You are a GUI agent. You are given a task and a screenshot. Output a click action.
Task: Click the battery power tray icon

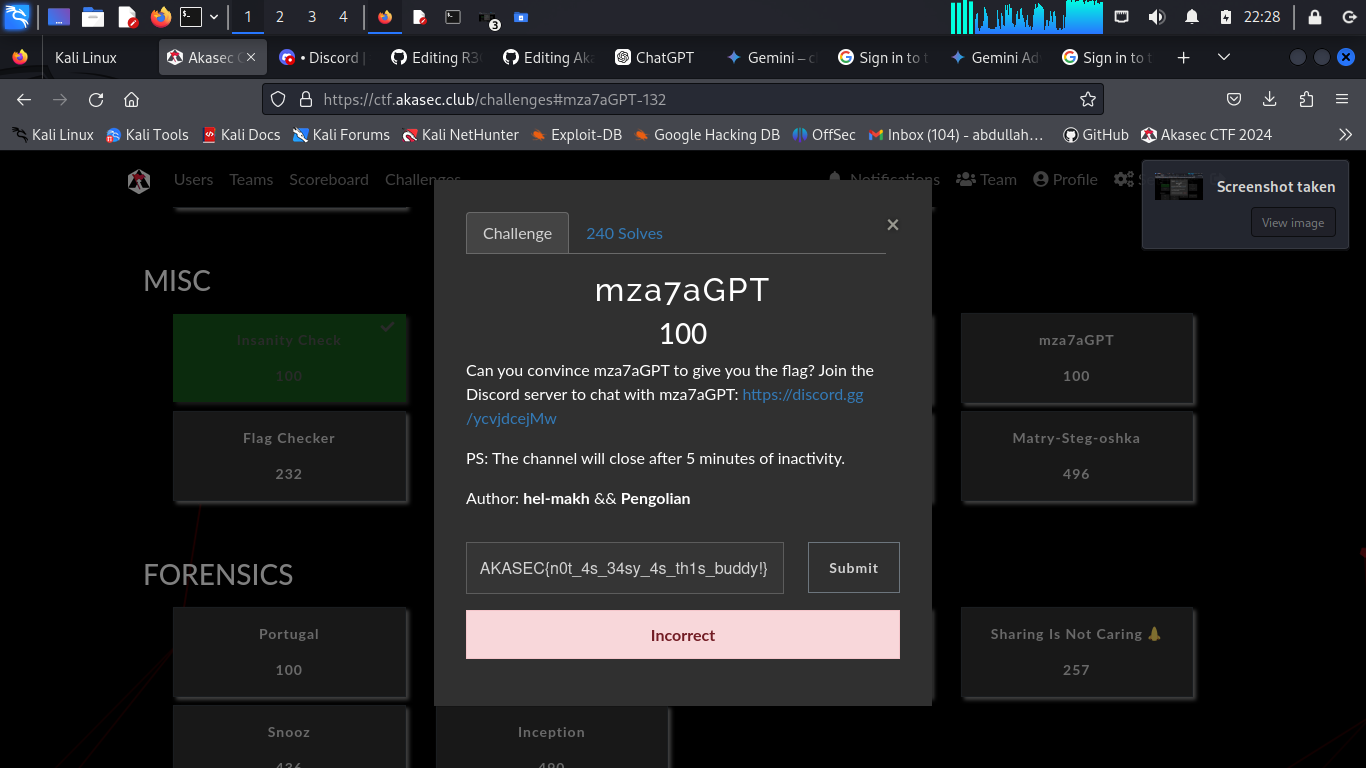[1226, 17]
